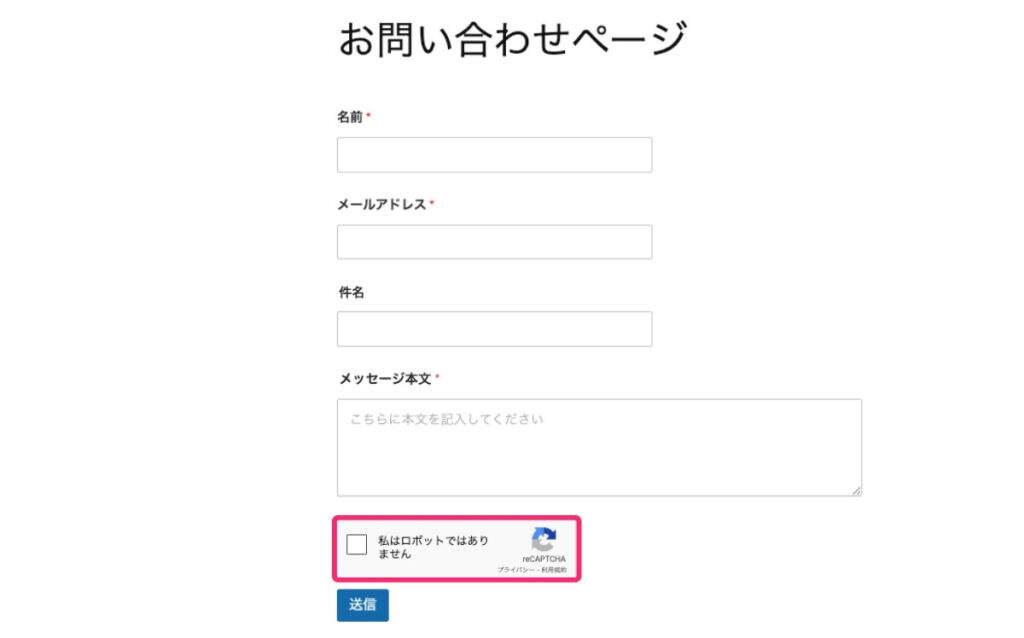Screen dimensions: 1024x638
Task: Click inside the メールアドレス input field
Action: click(x=494, y=241)
